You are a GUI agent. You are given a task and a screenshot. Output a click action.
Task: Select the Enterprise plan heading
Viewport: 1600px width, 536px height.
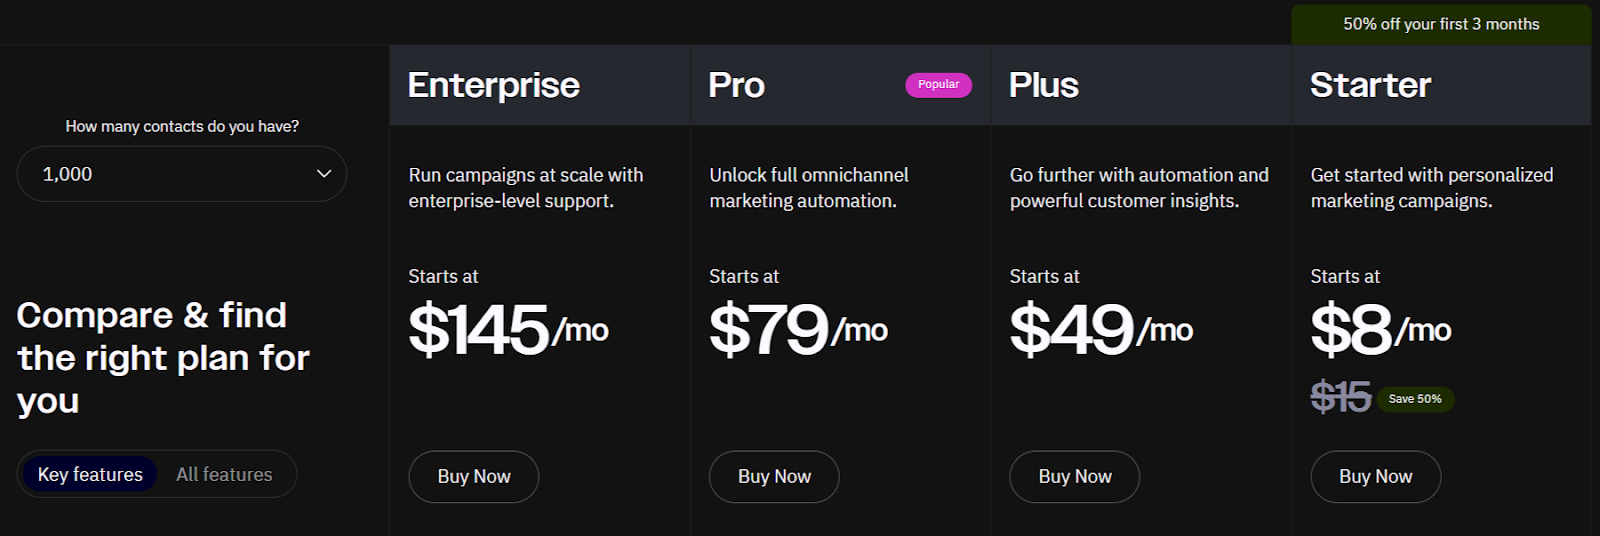[x=494, y=85]
